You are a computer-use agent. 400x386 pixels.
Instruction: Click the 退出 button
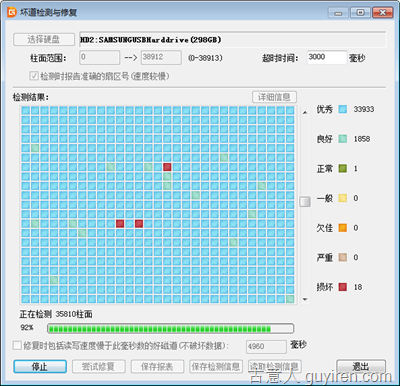pos(361,367)
